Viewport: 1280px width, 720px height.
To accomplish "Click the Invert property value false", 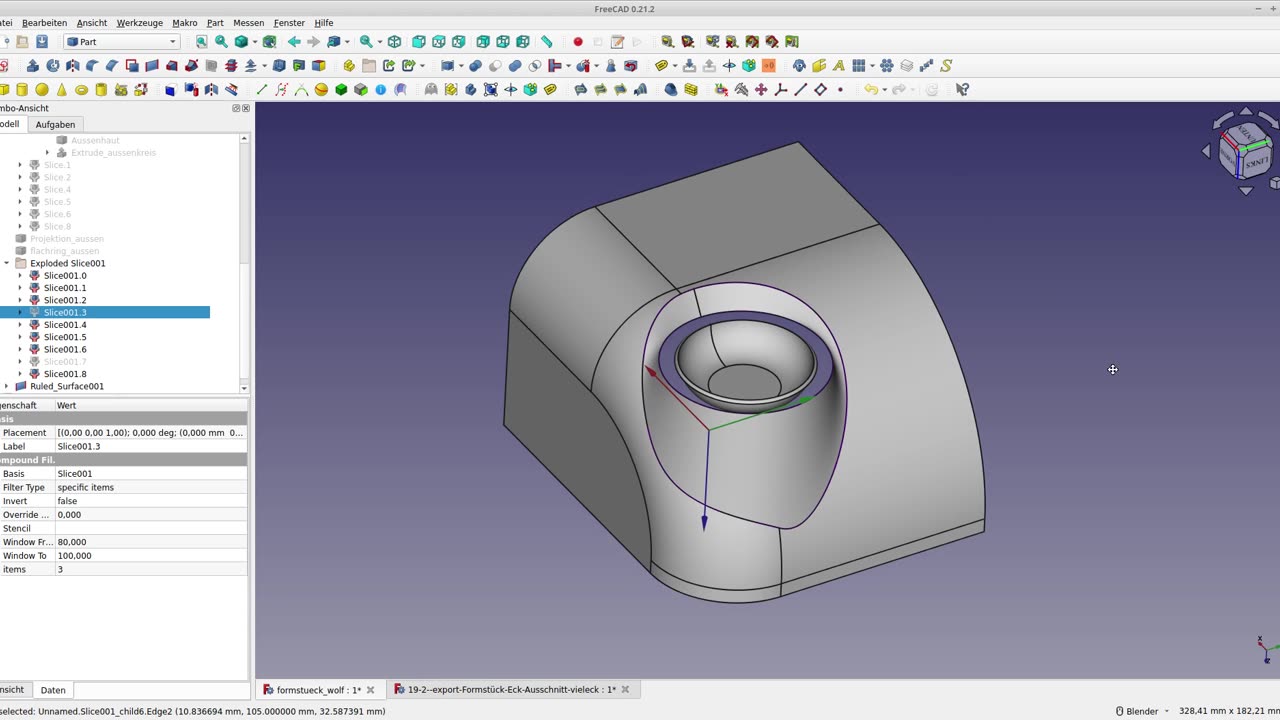I will (x=150, y=501).
